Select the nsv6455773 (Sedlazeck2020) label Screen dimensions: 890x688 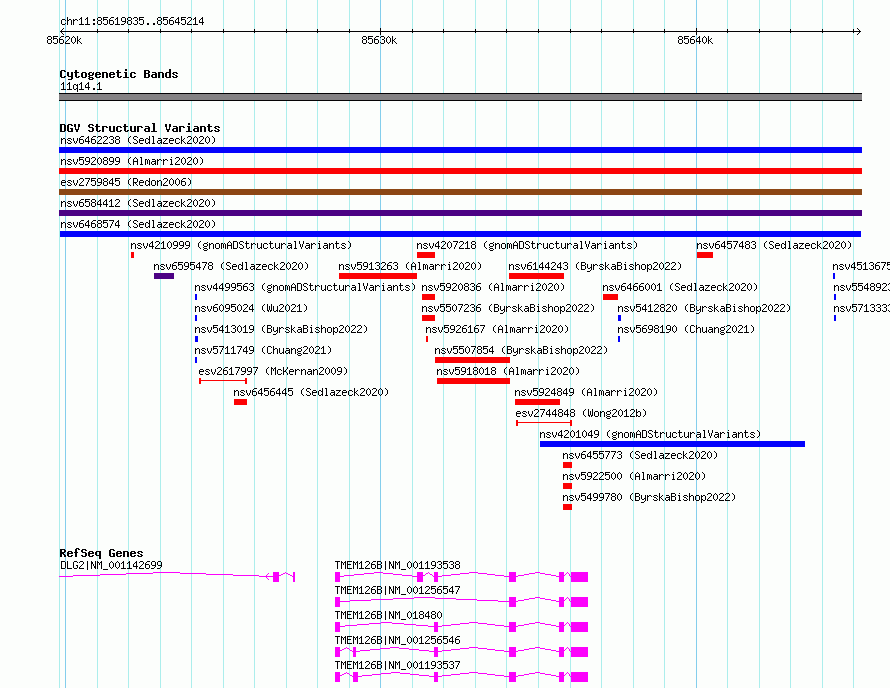pyautogui.click(x=640, y=455)
